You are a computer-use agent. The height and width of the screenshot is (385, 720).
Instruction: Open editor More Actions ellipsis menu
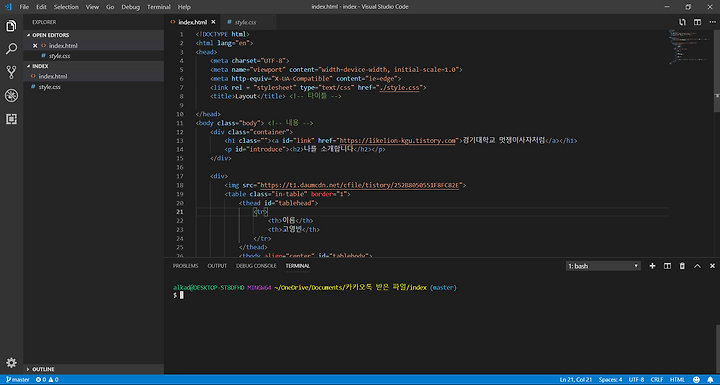pos(712,22)
